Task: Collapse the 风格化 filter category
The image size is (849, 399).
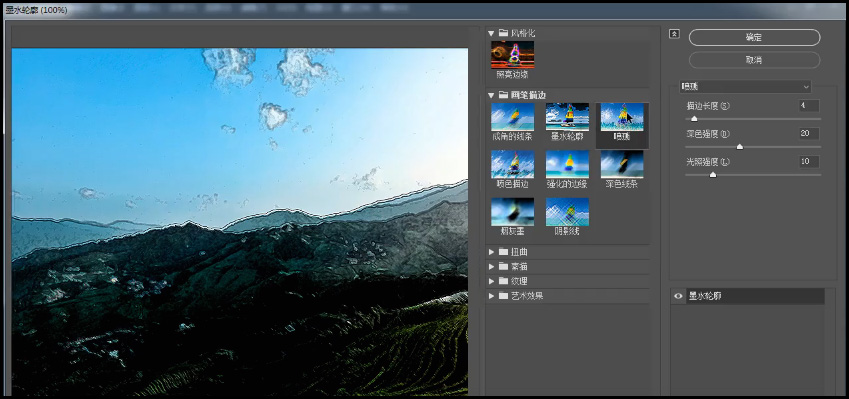Action: point(491,33)
